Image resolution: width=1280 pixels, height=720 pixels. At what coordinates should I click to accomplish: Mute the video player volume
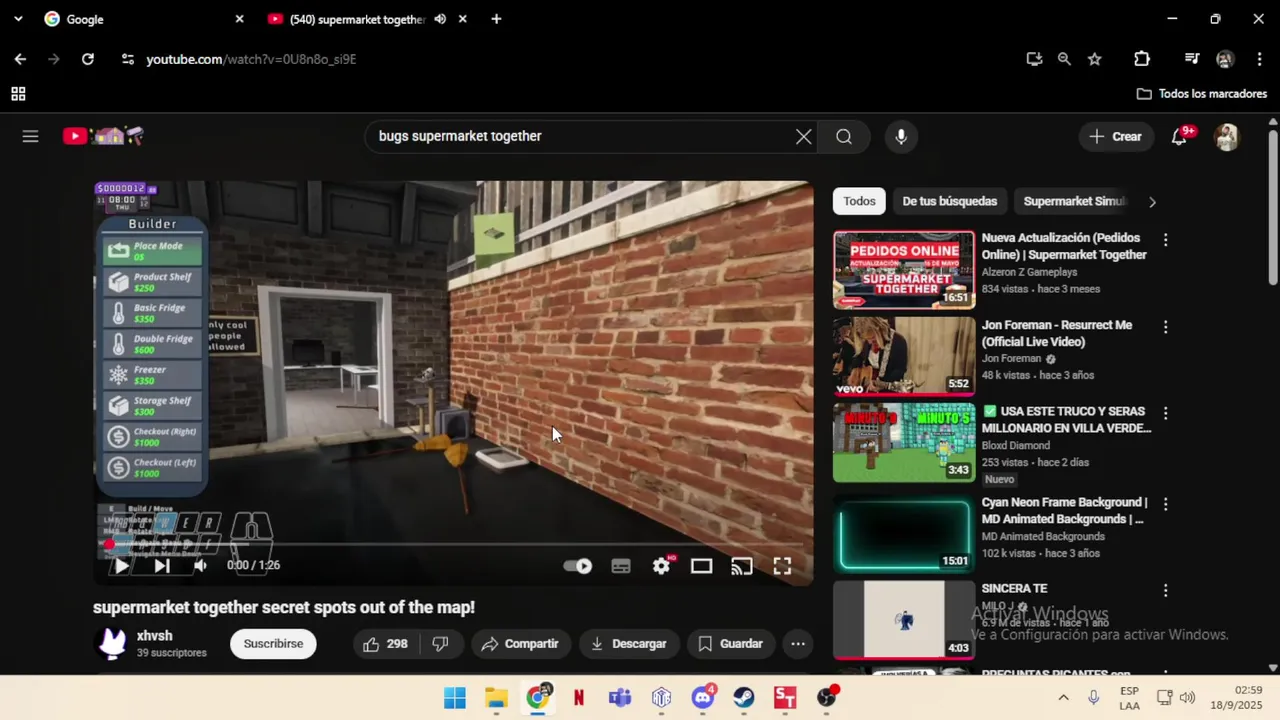tap(200, 565)
